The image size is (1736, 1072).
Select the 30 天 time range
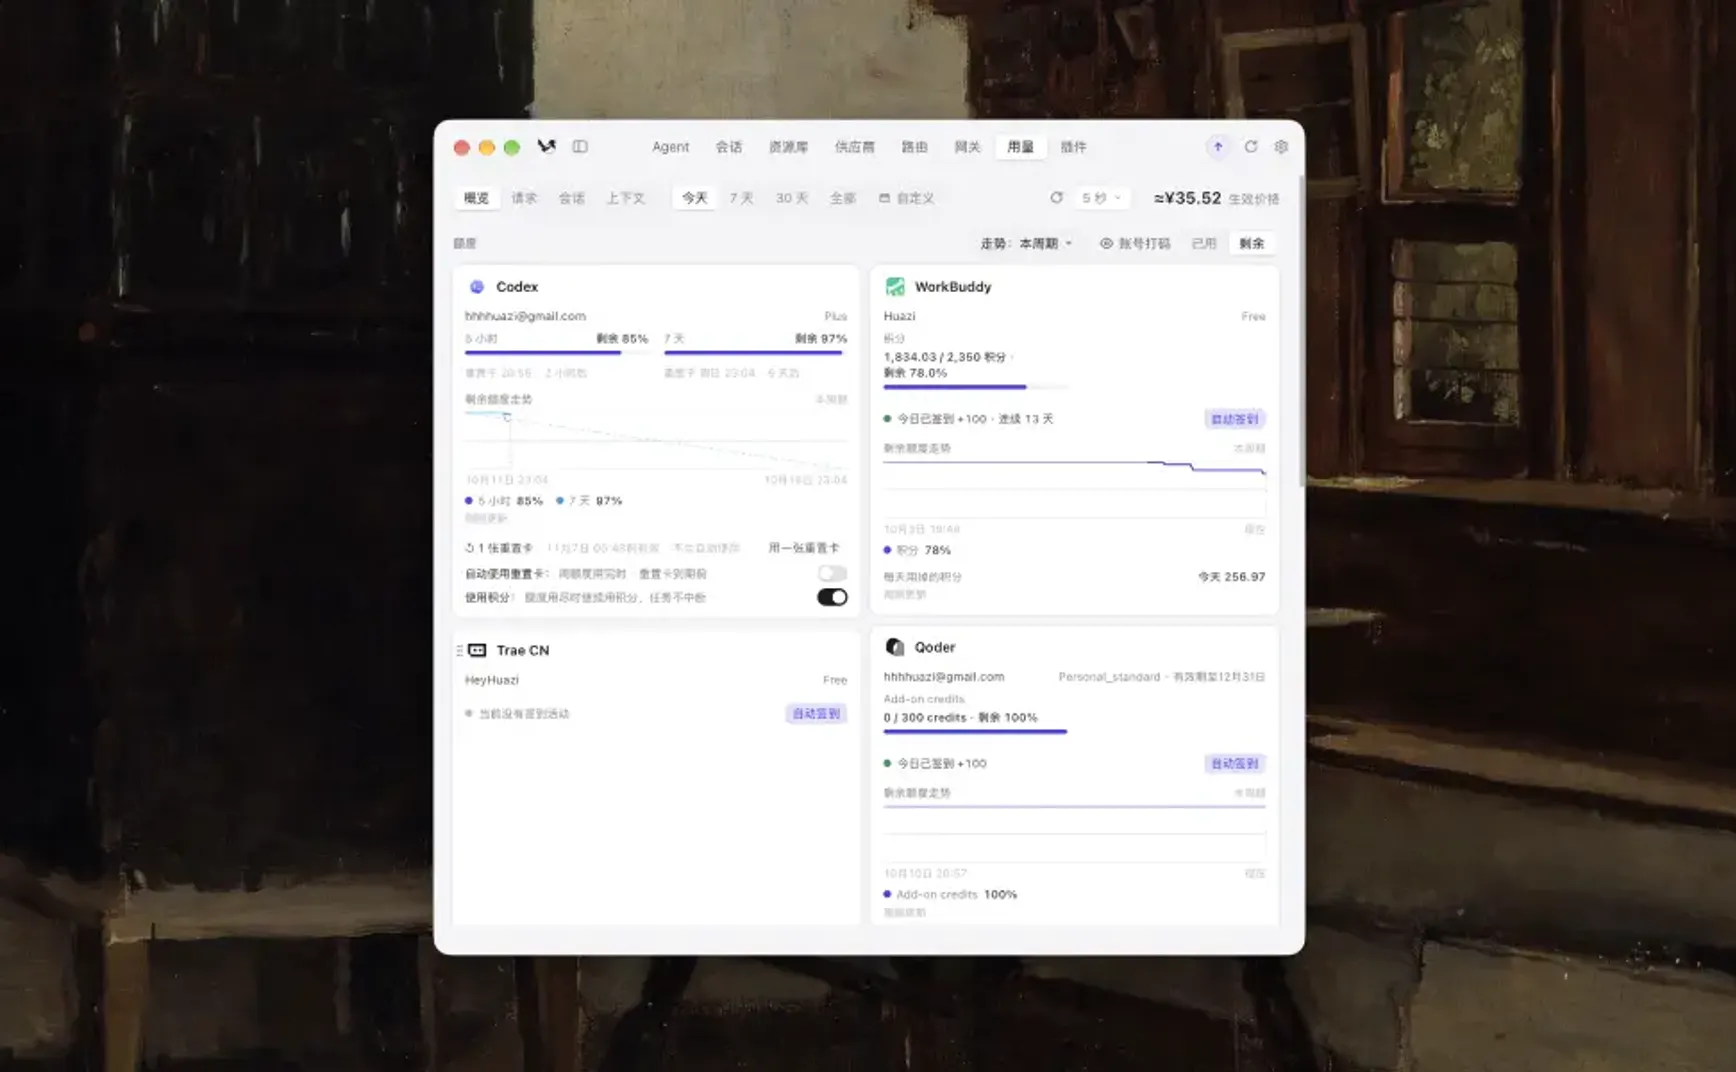pos(792,198)
